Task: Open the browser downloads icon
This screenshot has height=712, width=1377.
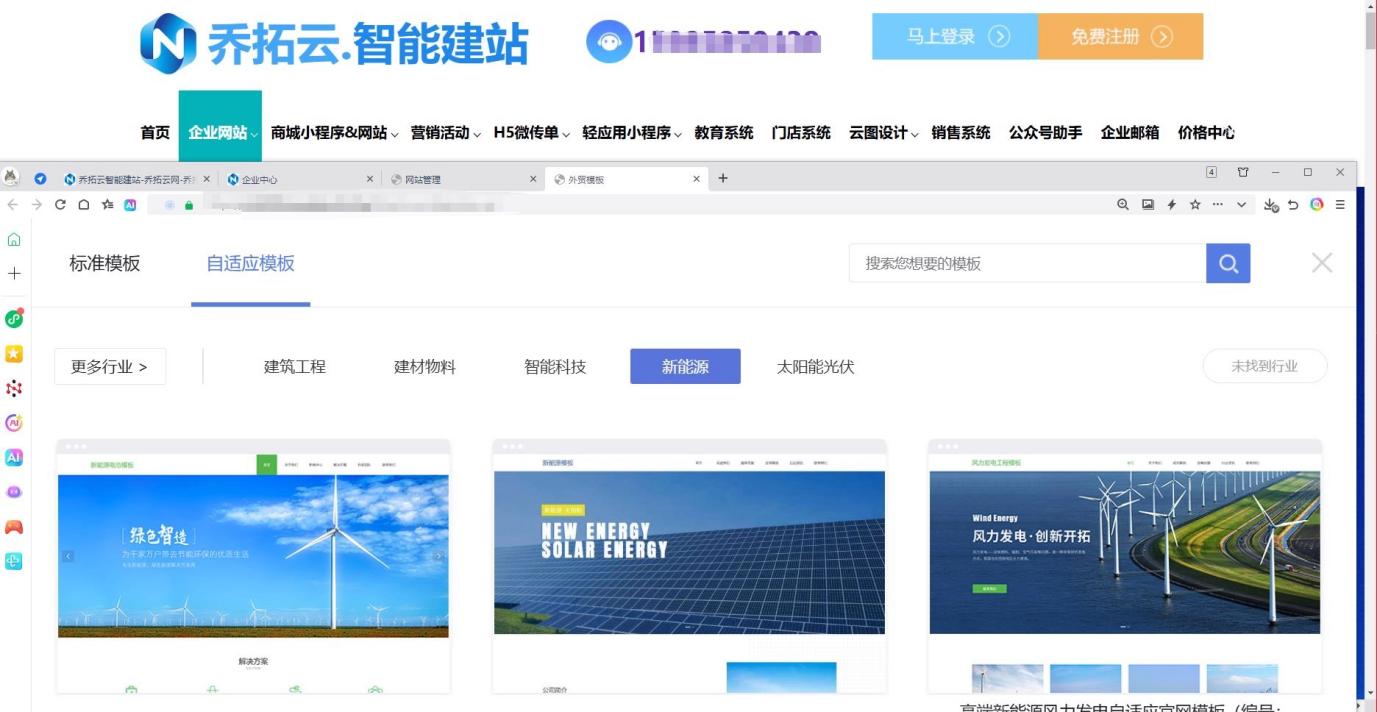Action: pos(1271,205)
